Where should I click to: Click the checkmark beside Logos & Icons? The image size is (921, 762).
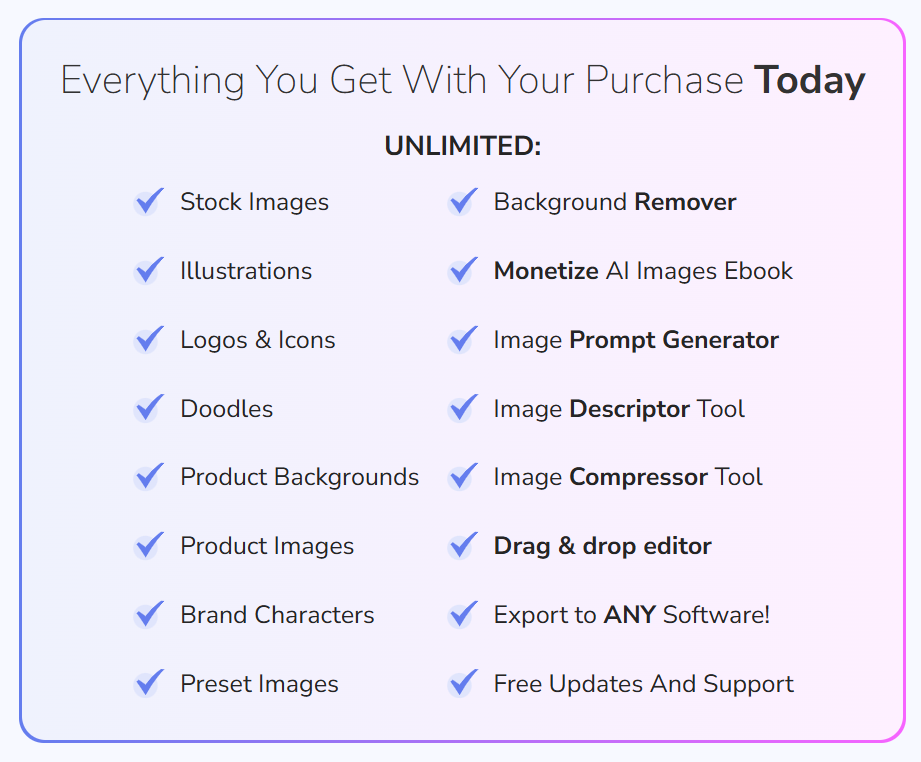tap(149, 340)
